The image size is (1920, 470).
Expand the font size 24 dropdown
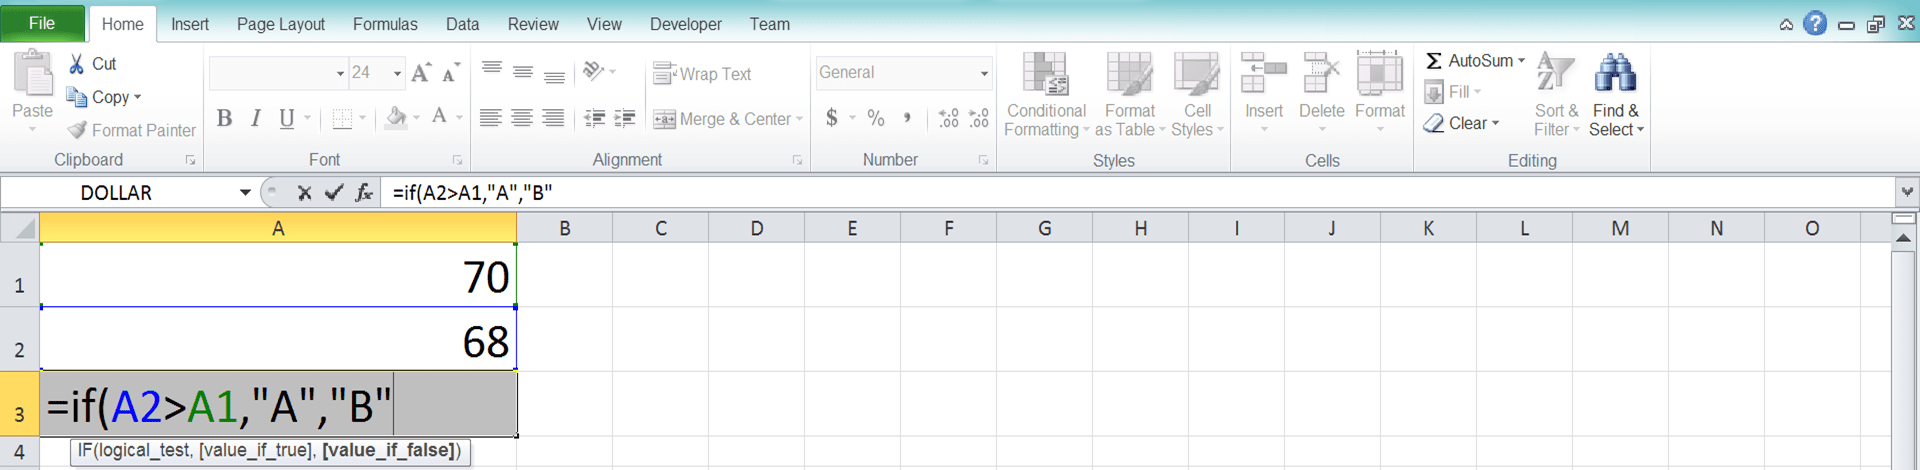click(397, 73)
